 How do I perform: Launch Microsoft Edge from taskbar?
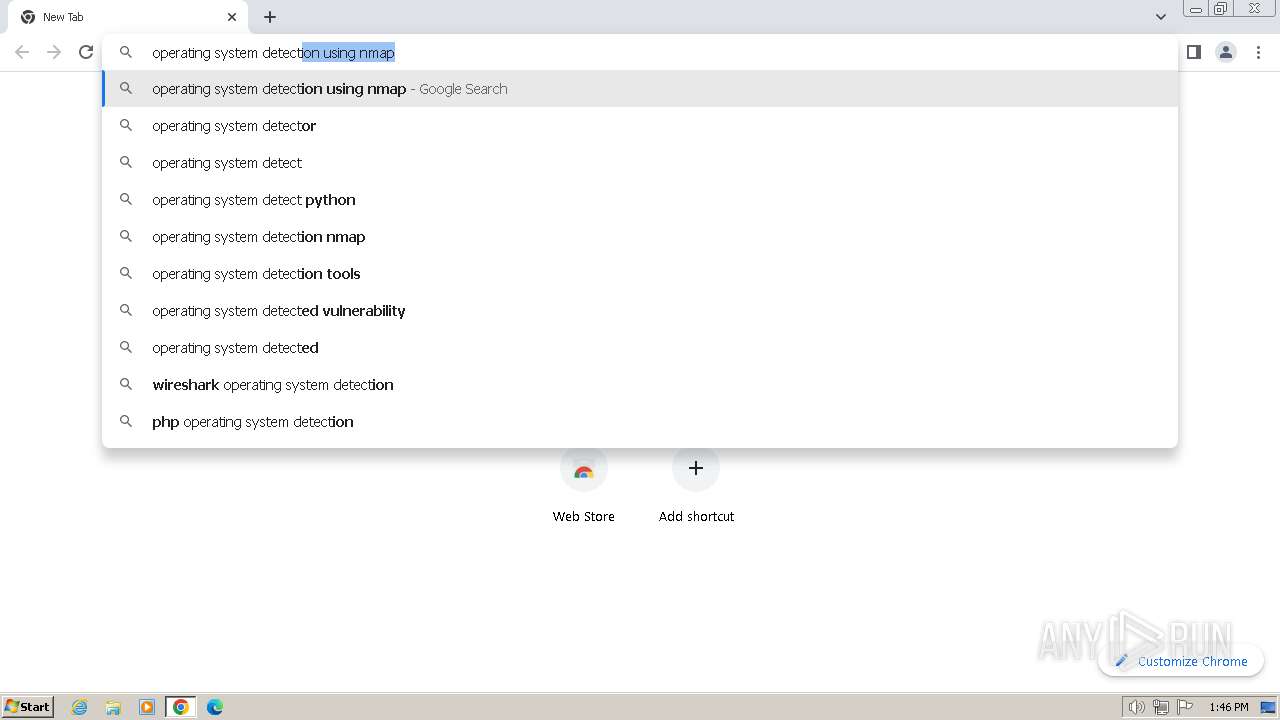tap(215, 707)
